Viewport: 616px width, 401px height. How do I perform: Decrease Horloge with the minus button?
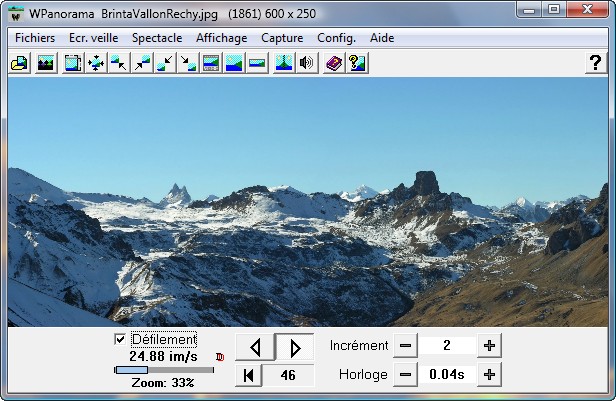click(x=405, y=375)
